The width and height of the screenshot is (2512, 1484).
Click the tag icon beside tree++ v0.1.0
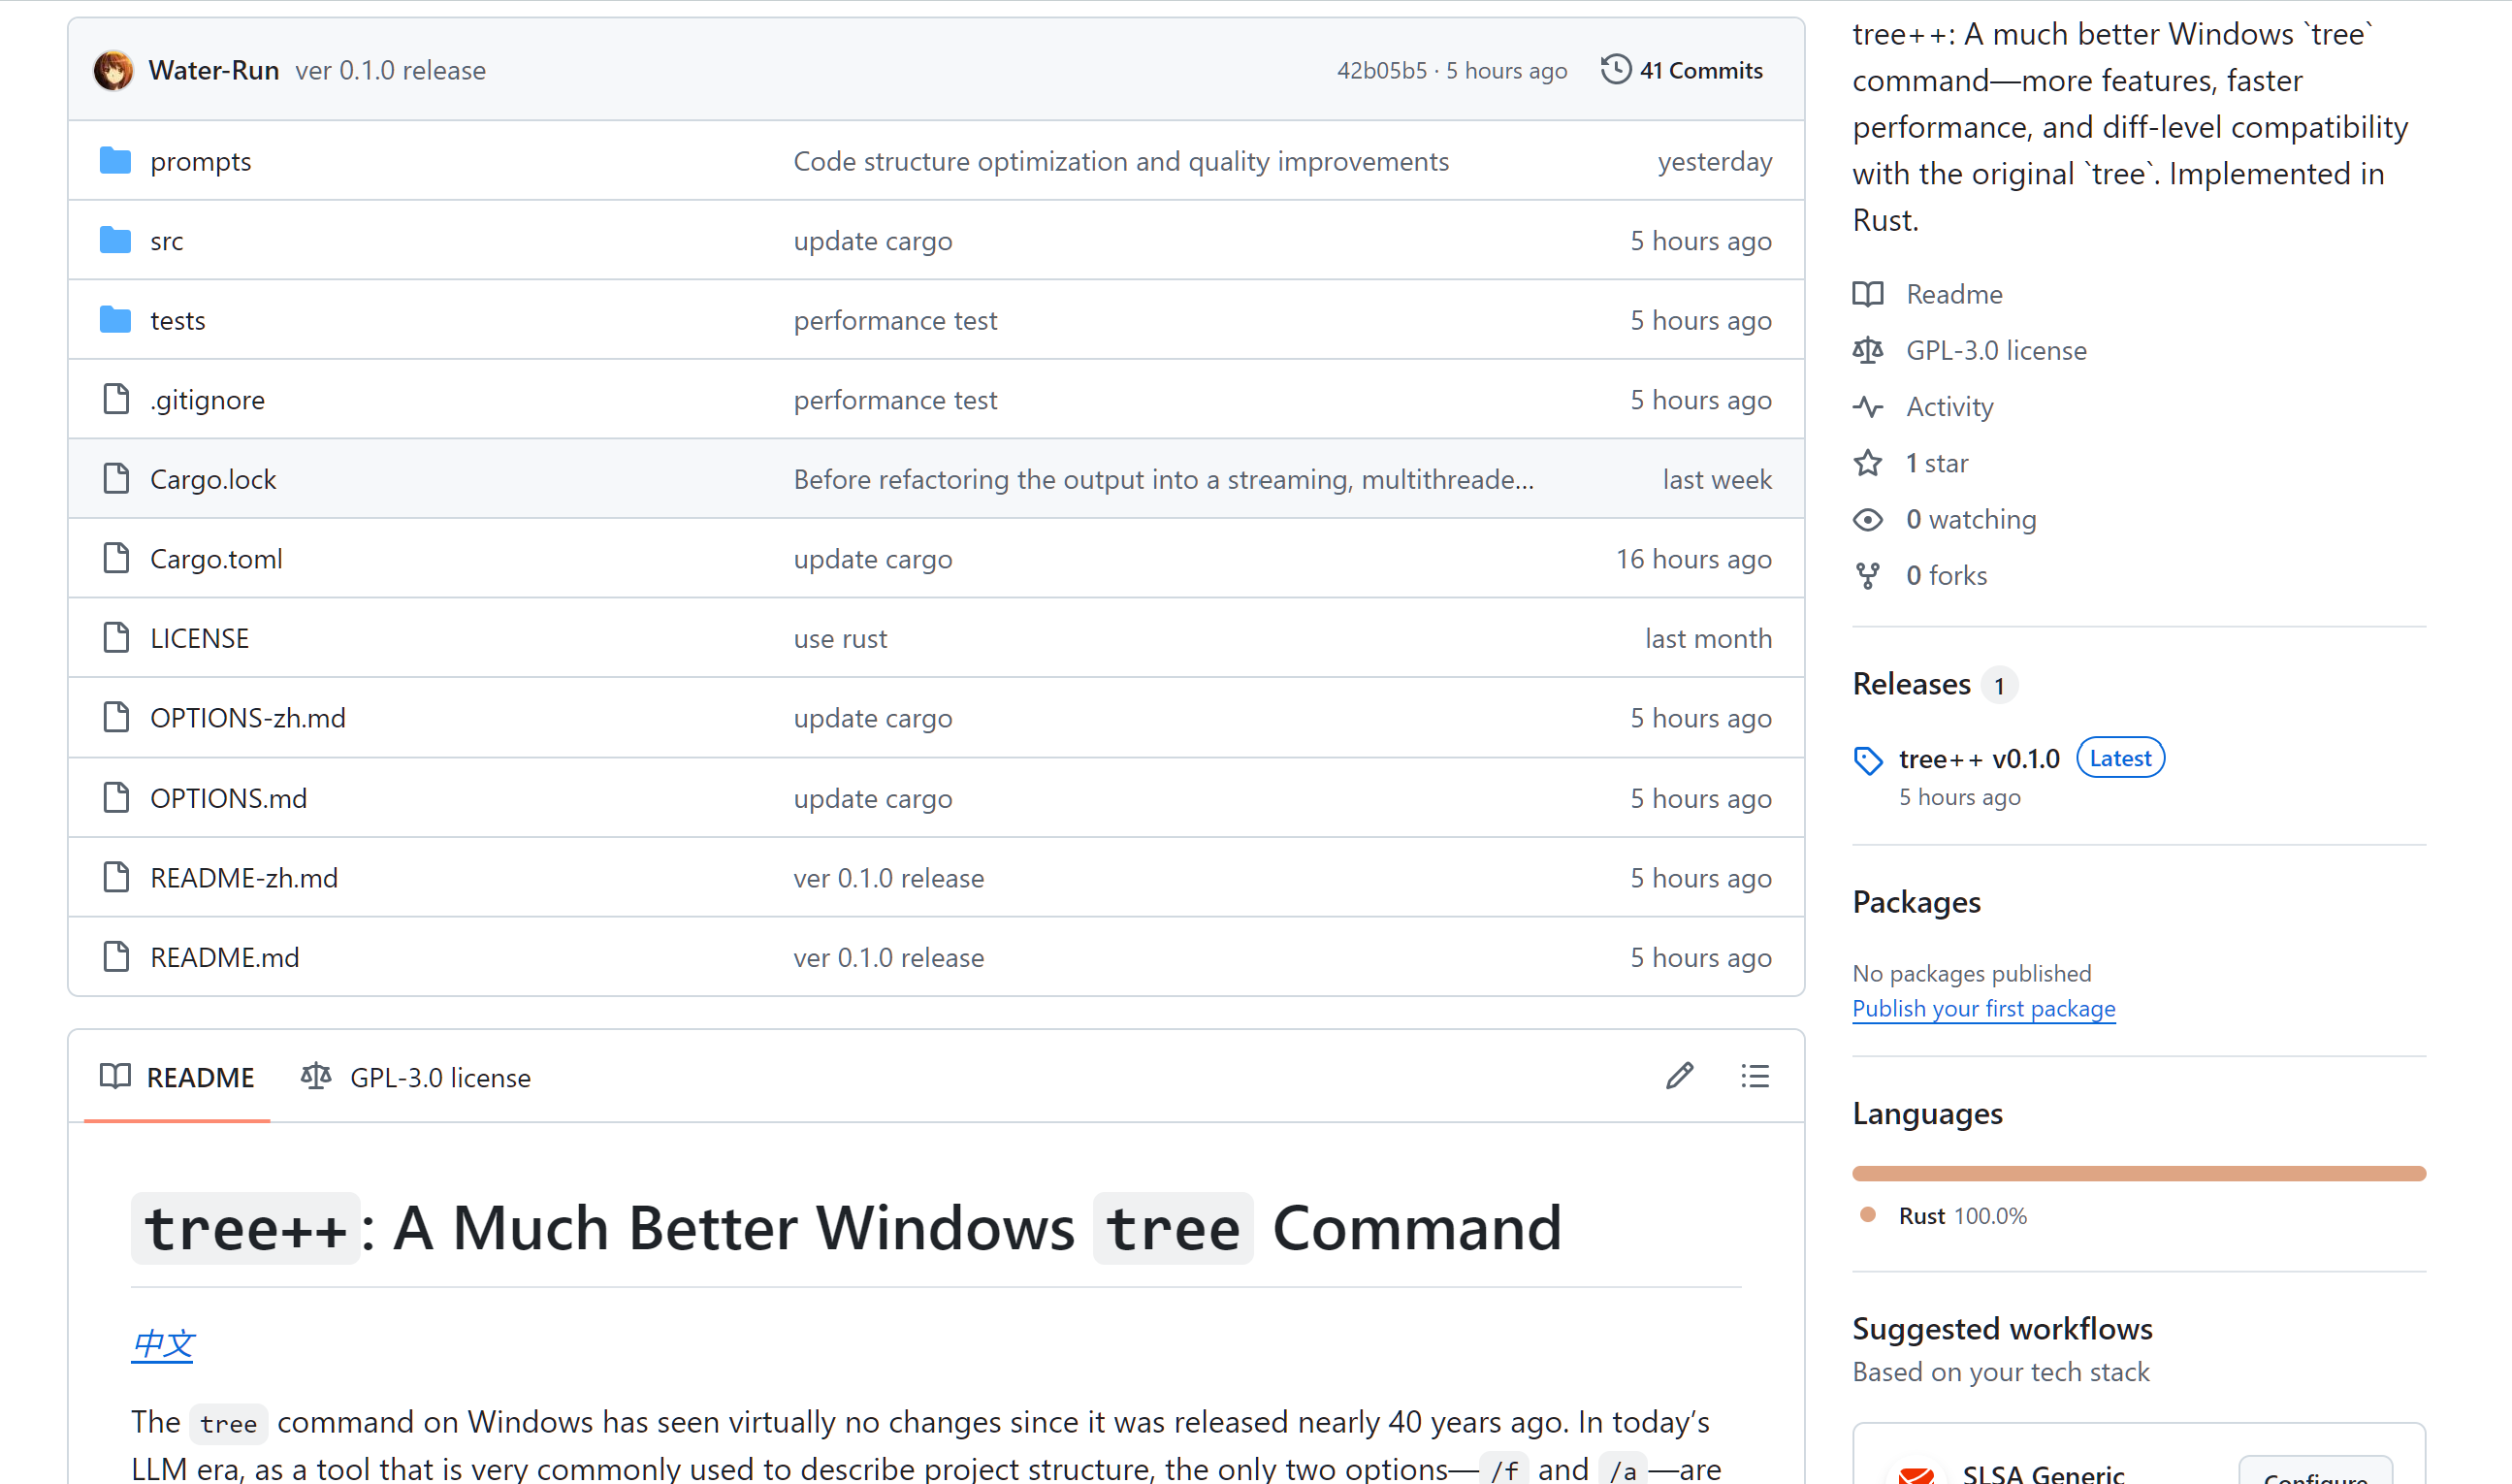pyautogui.click(x=1868, y=760)
